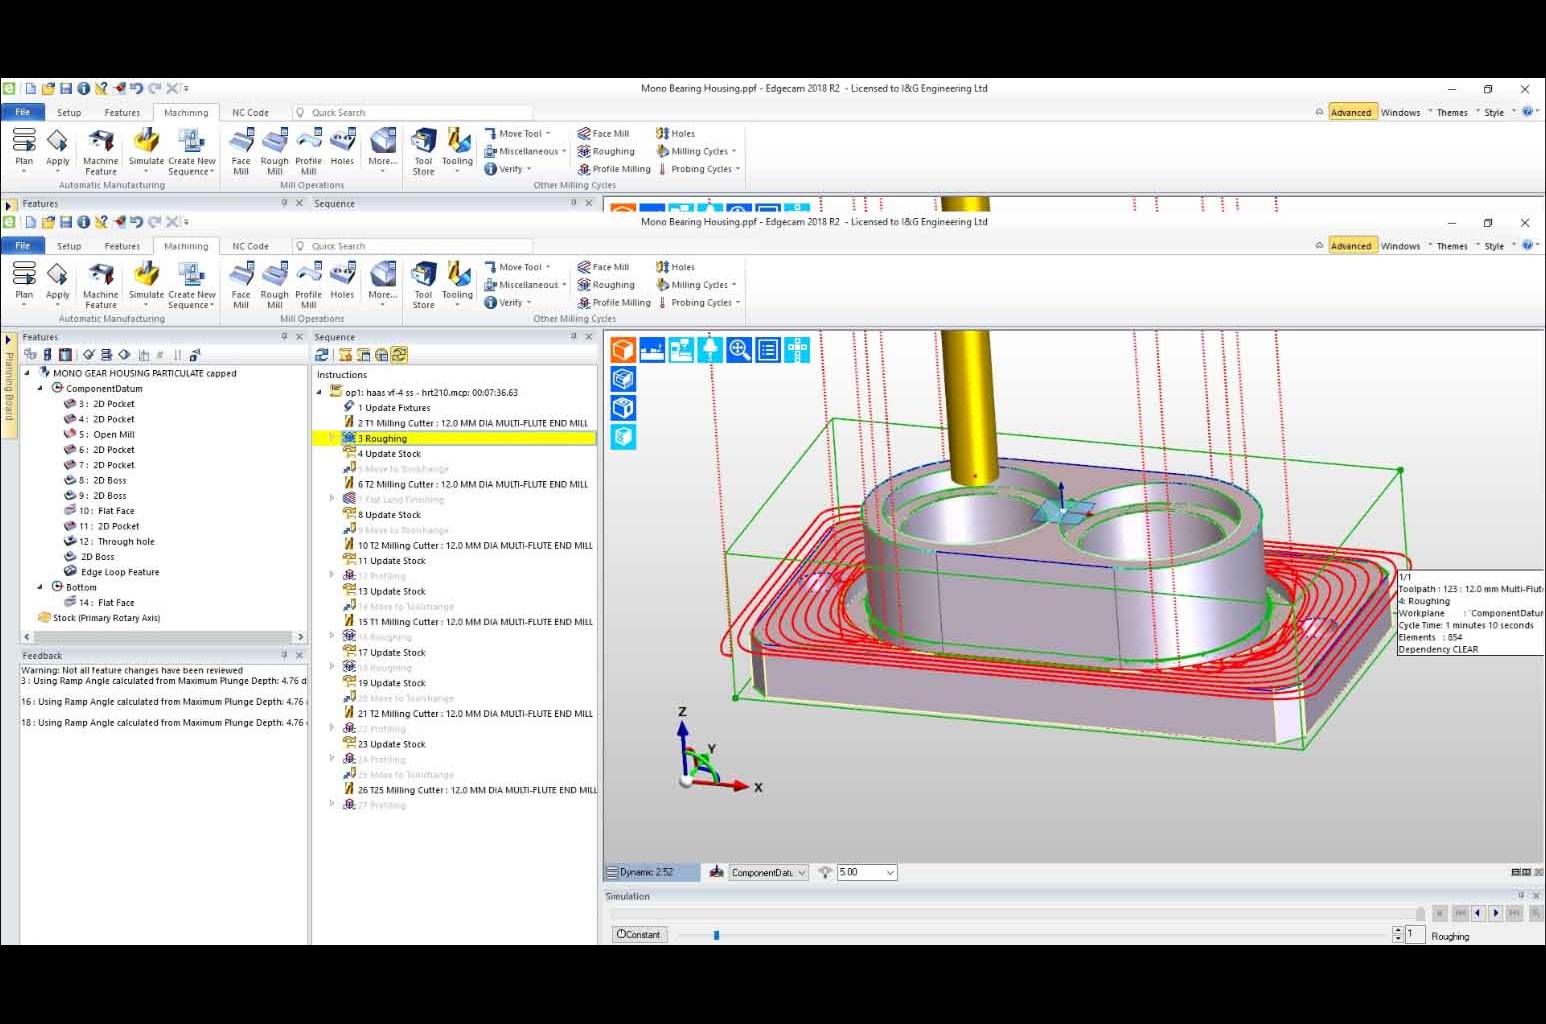Toggle the Constant speed button in Simulation
Viewport: 1546px width, 1024px height.
(x=639, y=935)
